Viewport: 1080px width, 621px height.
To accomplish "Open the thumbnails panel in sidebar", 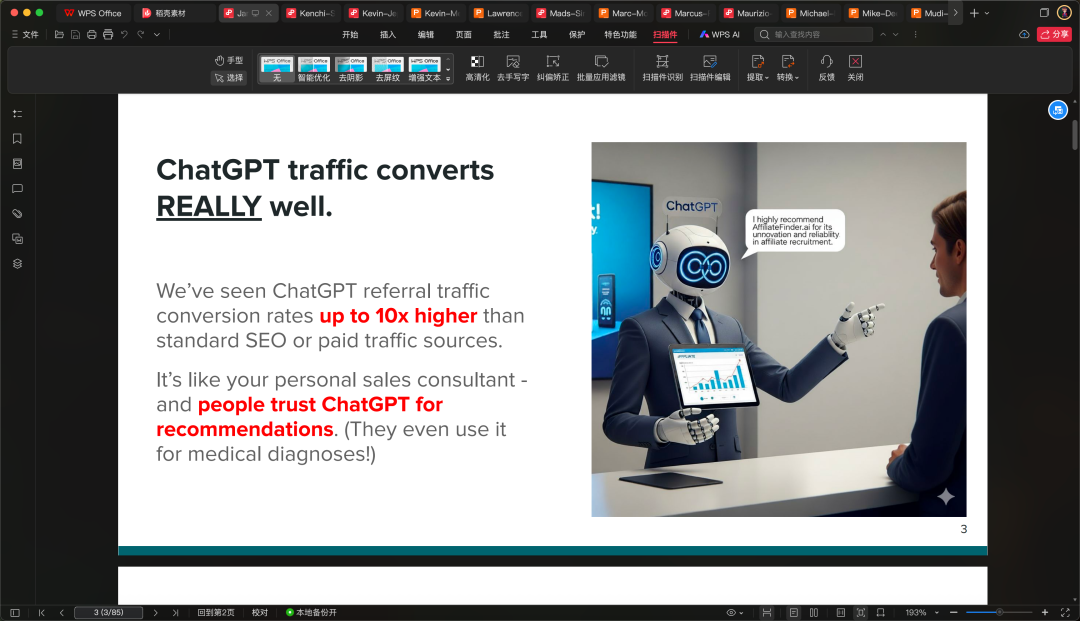I will pos(17,164).
